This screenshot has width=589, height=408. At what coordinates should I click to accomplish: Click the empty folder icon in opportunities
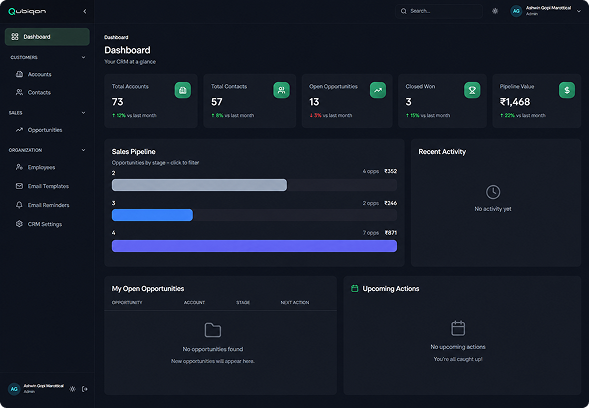[213, 330]
